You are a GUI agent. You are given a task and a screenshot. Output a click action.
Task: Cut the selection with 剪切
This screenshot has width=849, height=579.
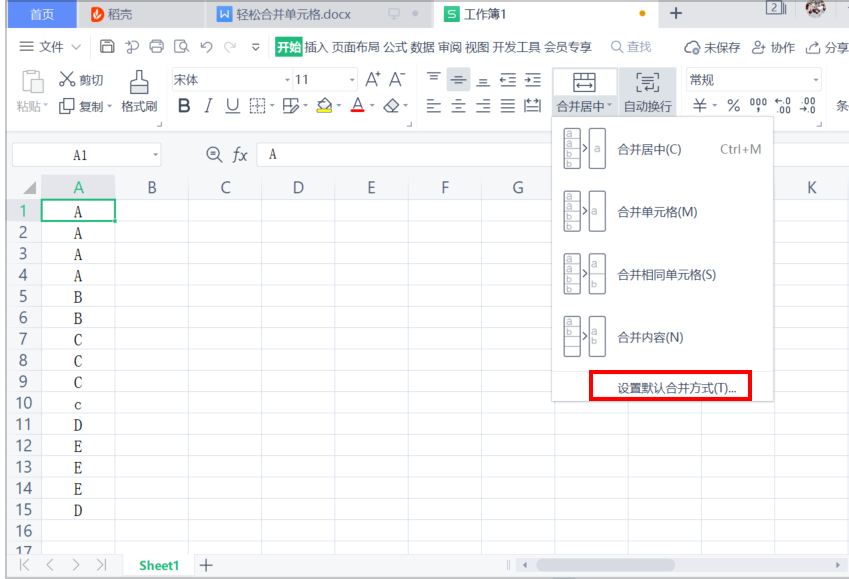pyautogui.click(x=81, y=80)
